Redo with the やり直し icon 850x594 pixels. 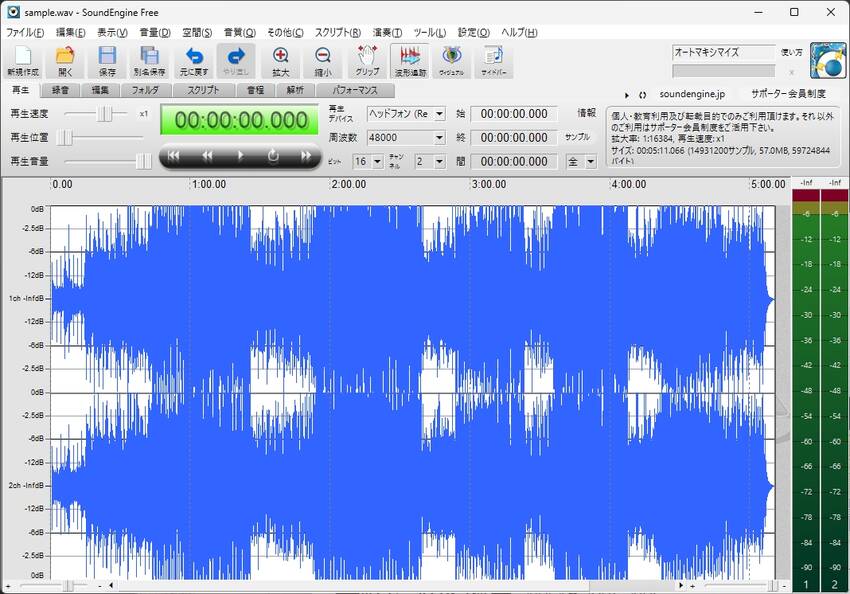(x=236, y=61)
